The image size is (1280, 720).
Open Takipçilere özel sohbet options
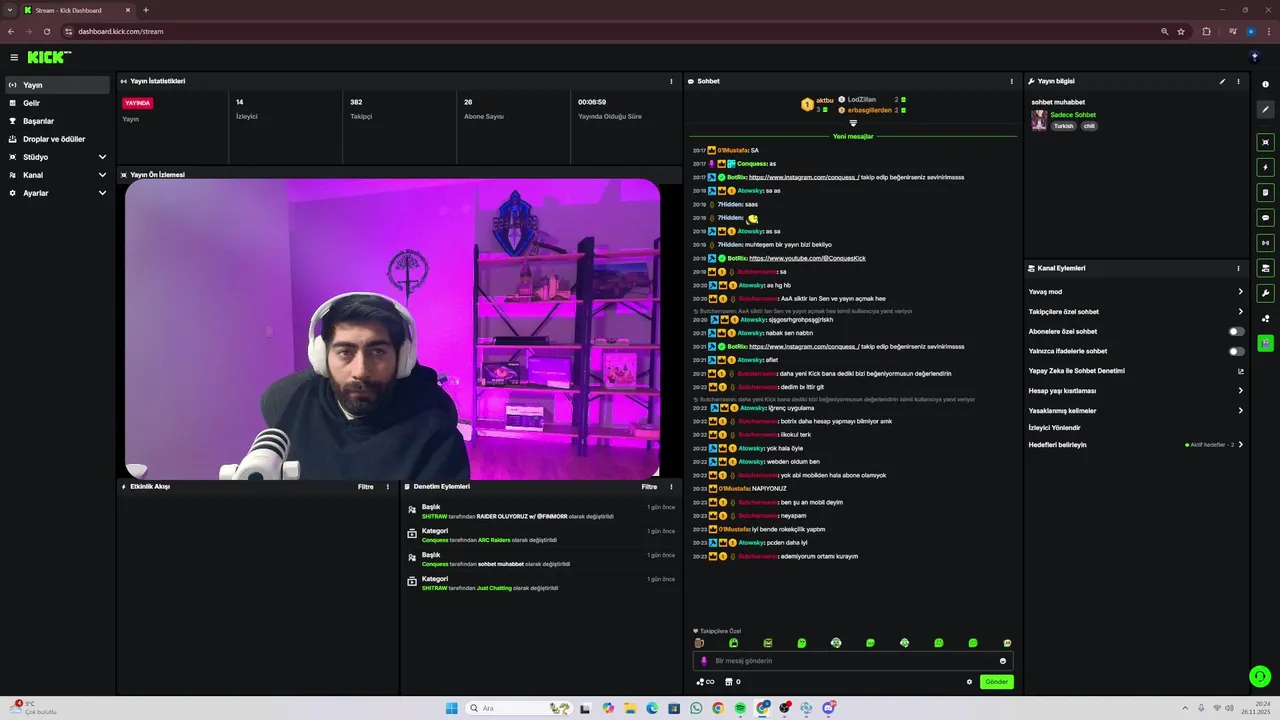pyautogui.click(x=1136, y=312)
